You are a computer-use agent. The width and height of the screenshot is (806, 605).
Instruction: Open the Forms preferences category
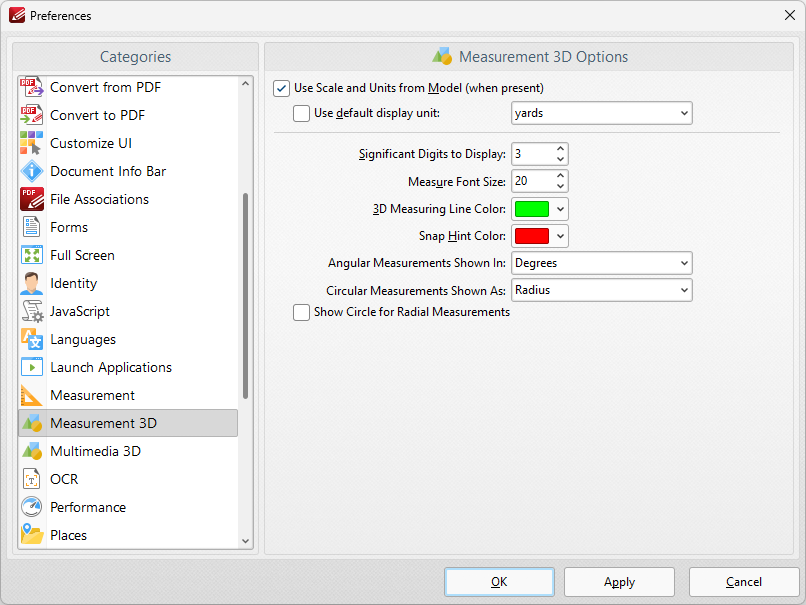click(128, 227)
